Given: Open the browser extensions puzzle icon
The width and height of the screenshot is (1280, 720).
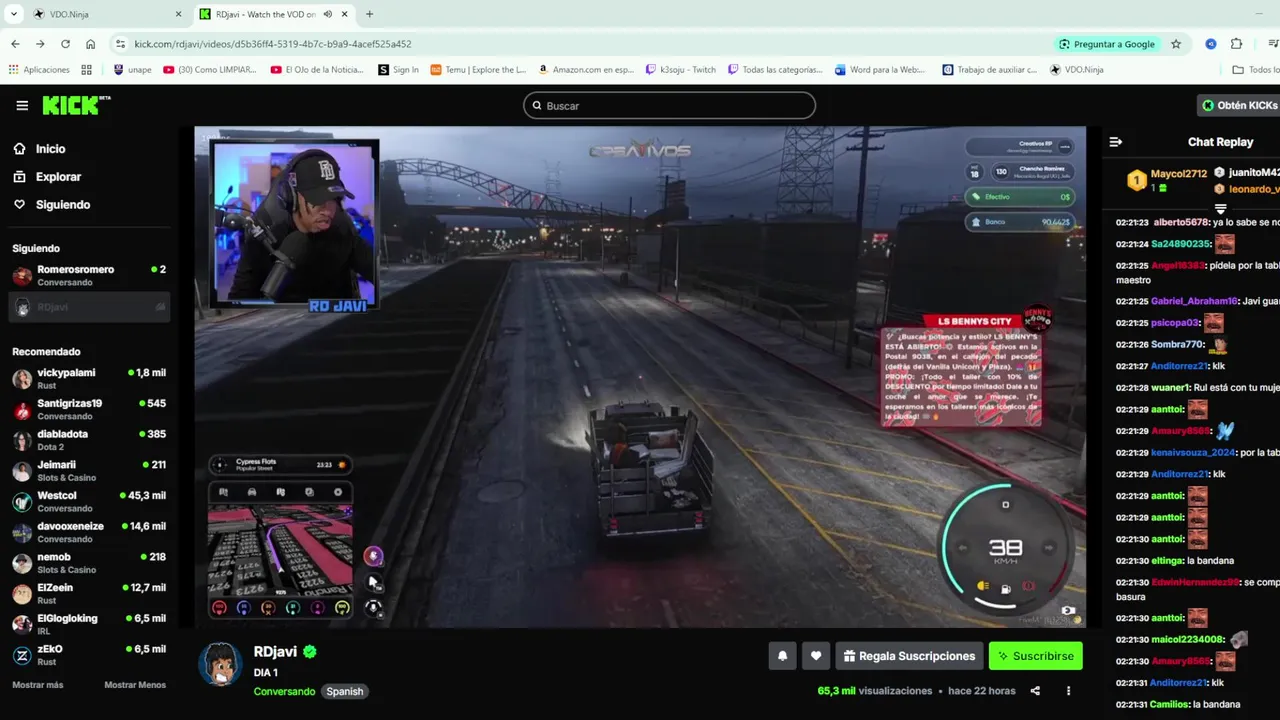Looking at the screenshot, I should pos(1236,44).
